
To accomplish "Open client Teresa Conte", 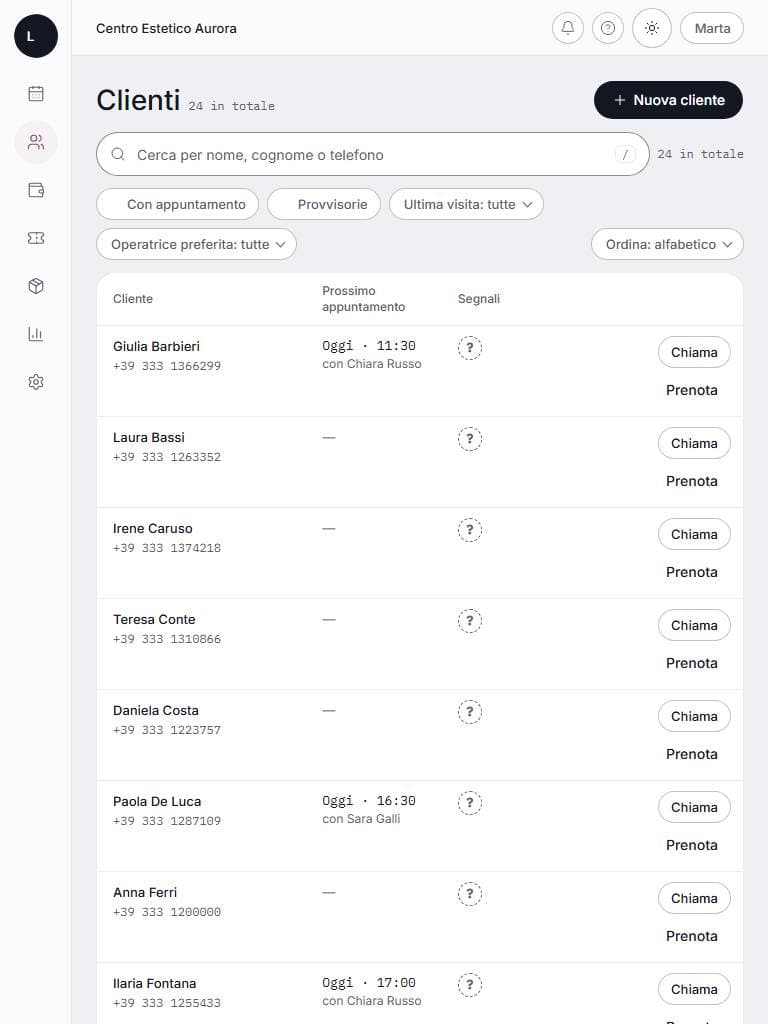I will [154, 619].
